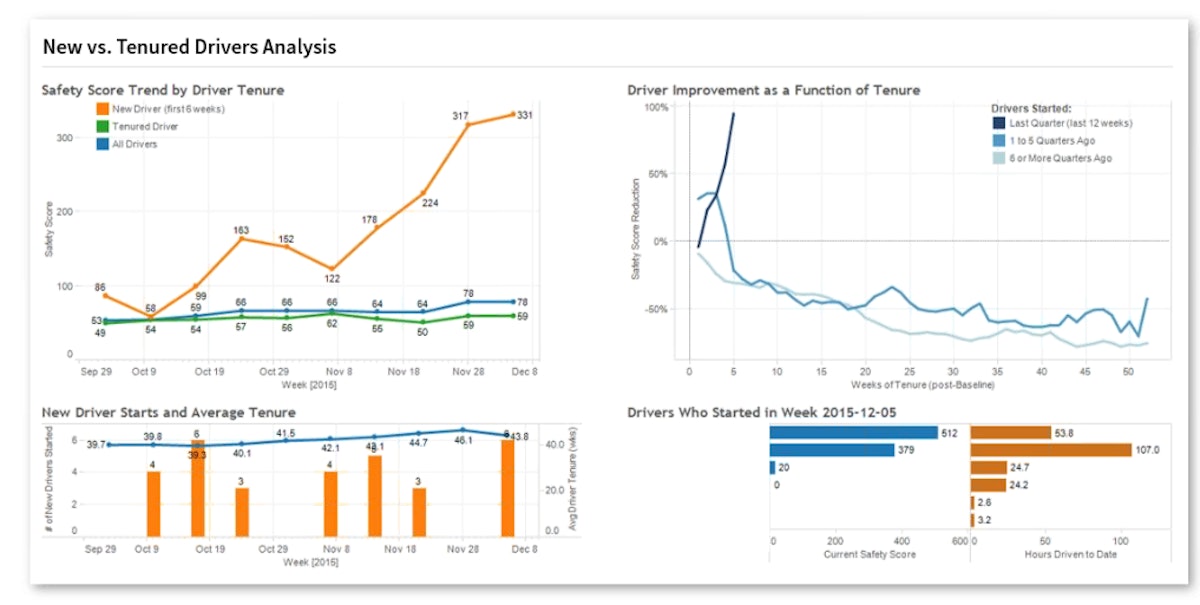Select the 1 to 5 Quarters Ago swatch

click(999, 141)
